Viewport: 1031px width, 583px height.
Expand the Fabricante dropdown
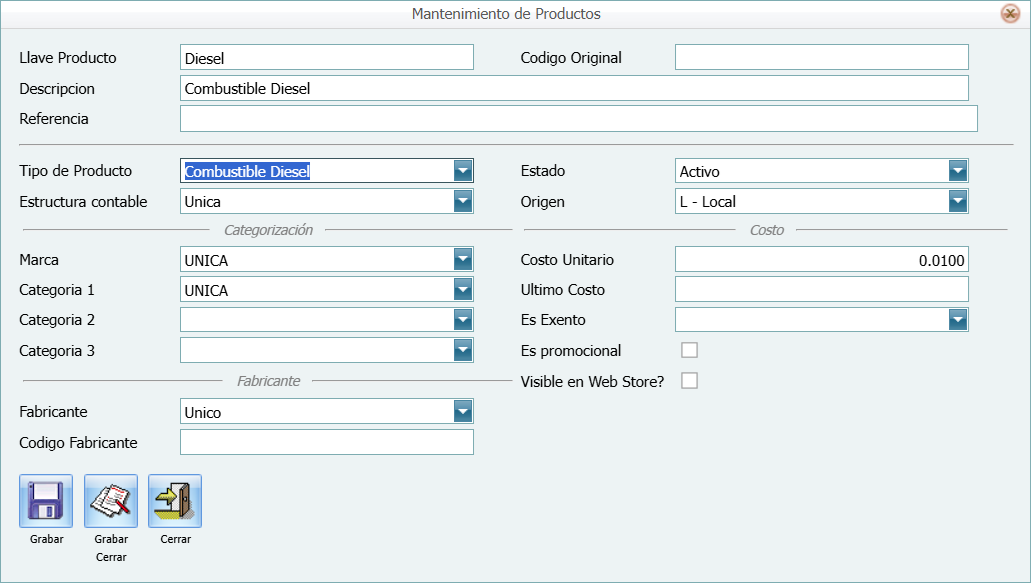click(462, 412)
